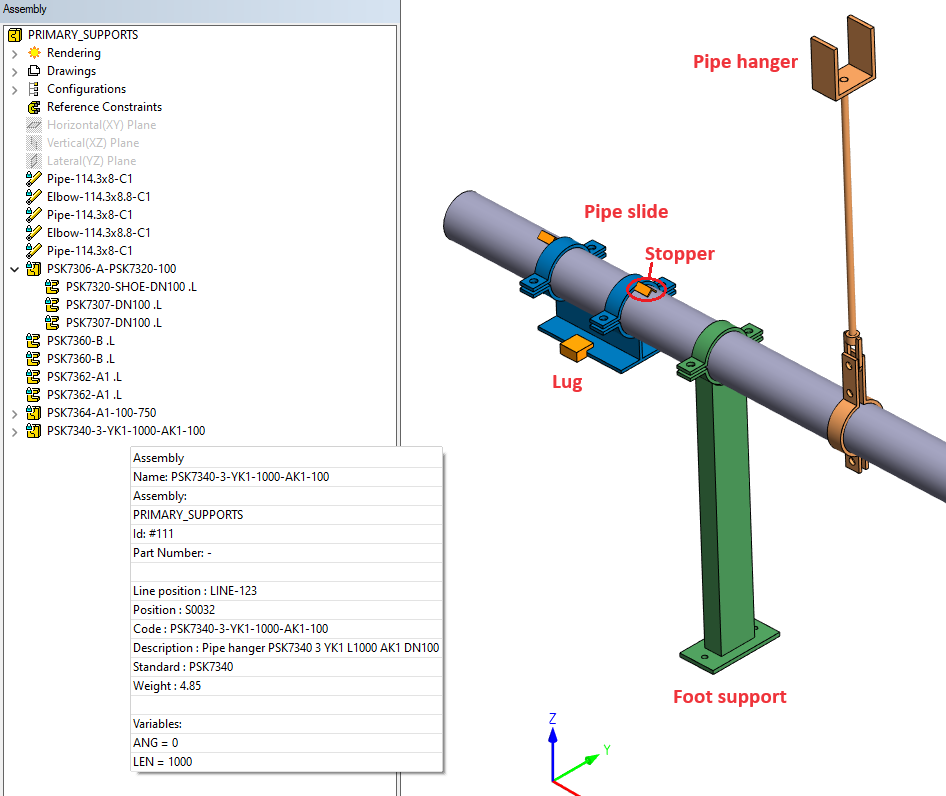
Task: Expand the Drawings node
Action: click(x=14, y=71)
